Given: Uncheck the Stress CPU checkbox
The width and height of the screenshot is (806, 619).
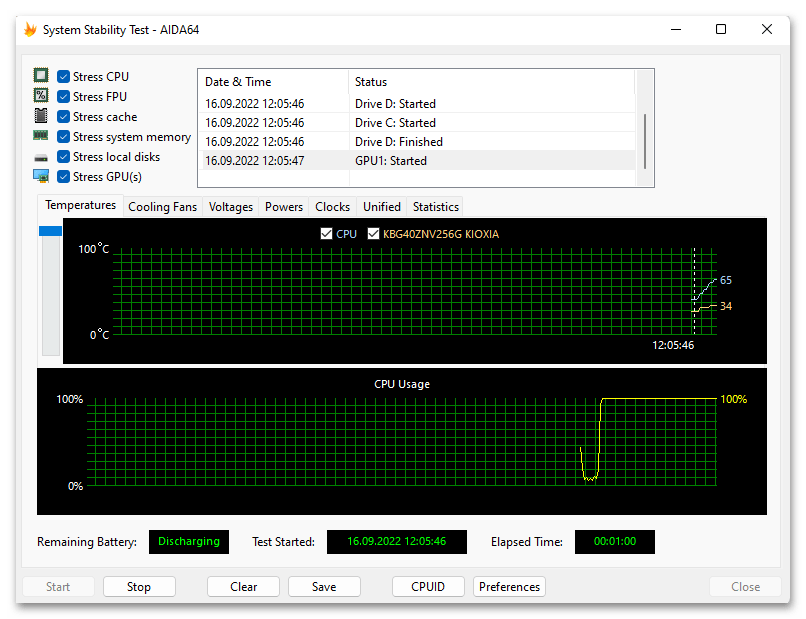Looking at the screenshot, I should click(x=64, y=77).
